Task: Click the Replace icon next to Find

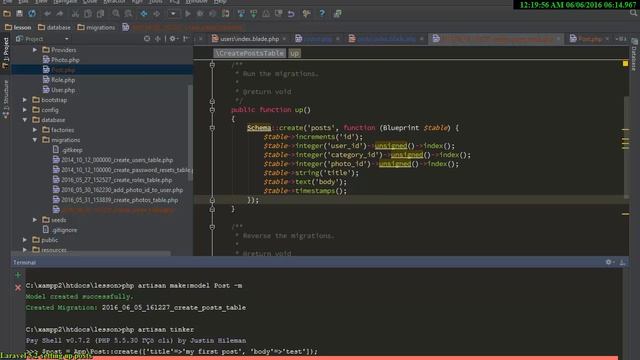Action: coord(128,14)
